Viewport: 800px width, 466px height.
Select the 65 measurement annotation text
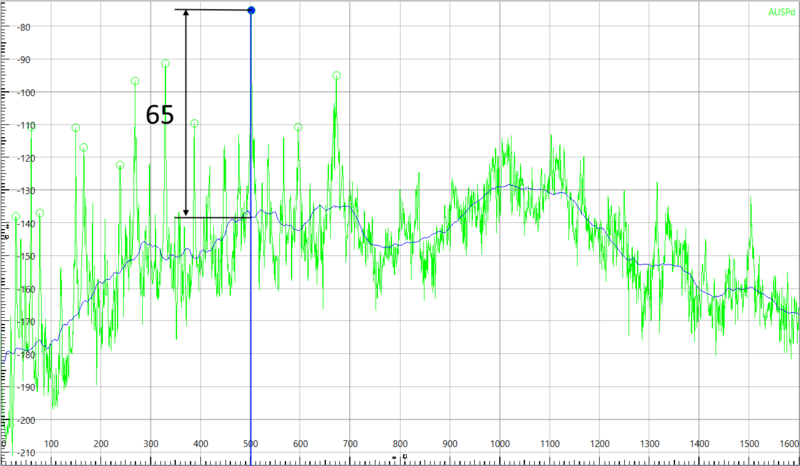(x=159, y=115)
